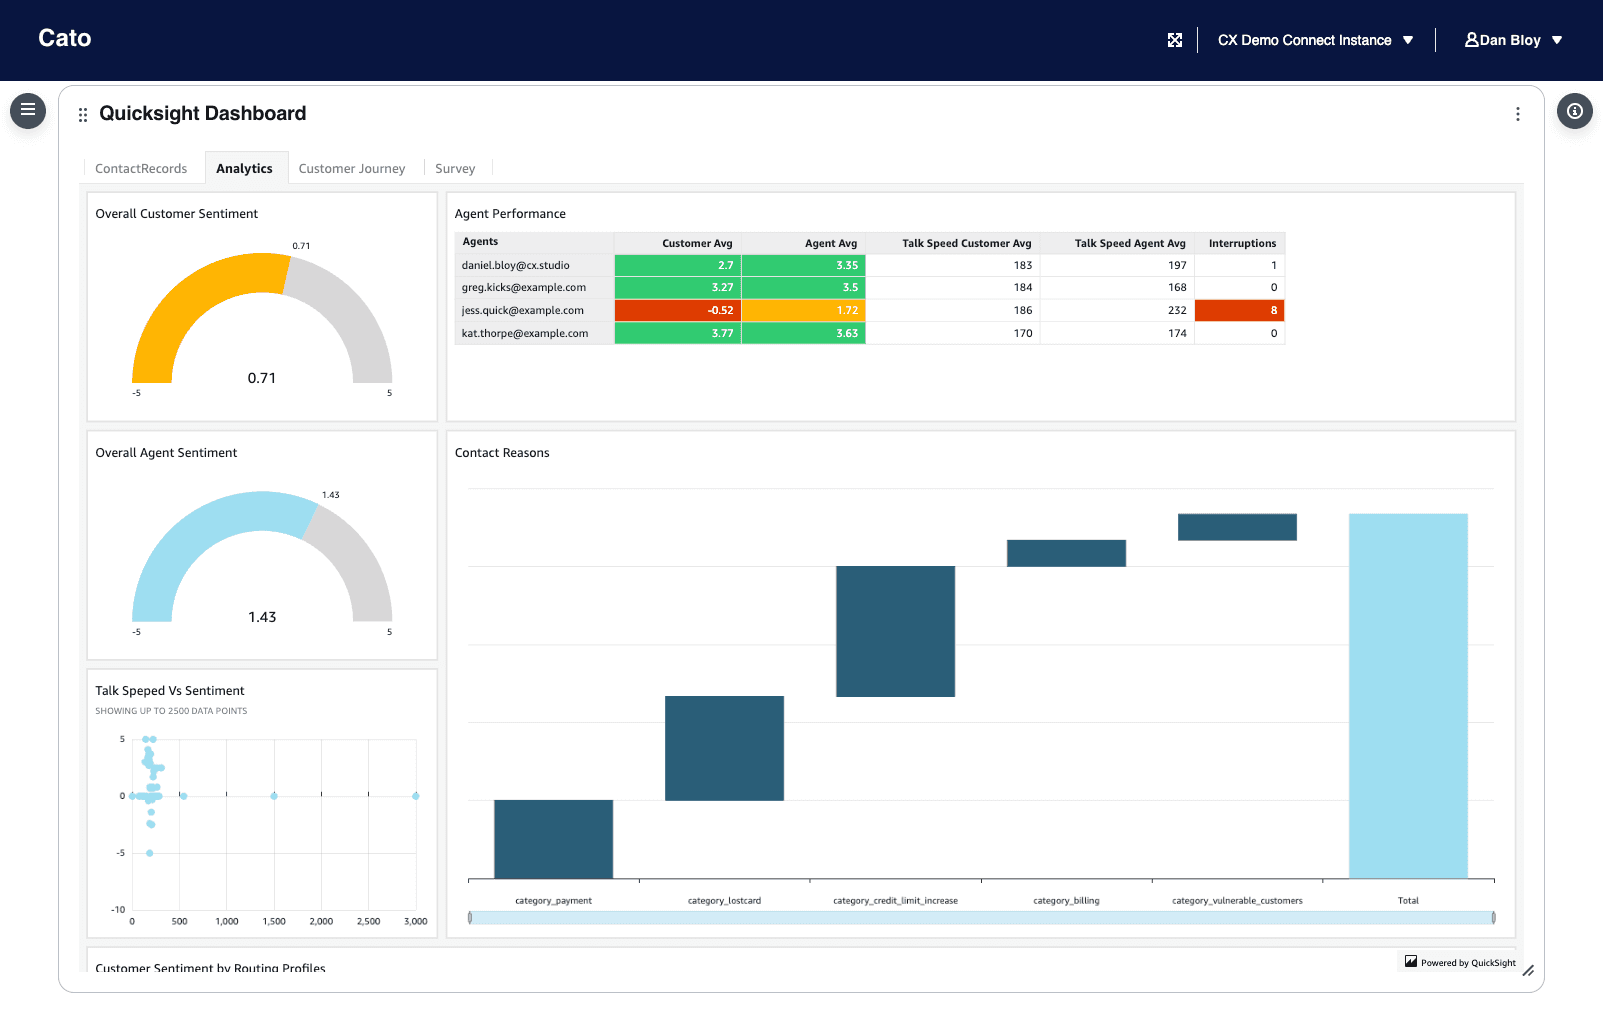Screen dimensions: 1603x1010
Task: Select the category_credit_limit_increase bar
Action: pyautogui.click(x=895, y=631)
